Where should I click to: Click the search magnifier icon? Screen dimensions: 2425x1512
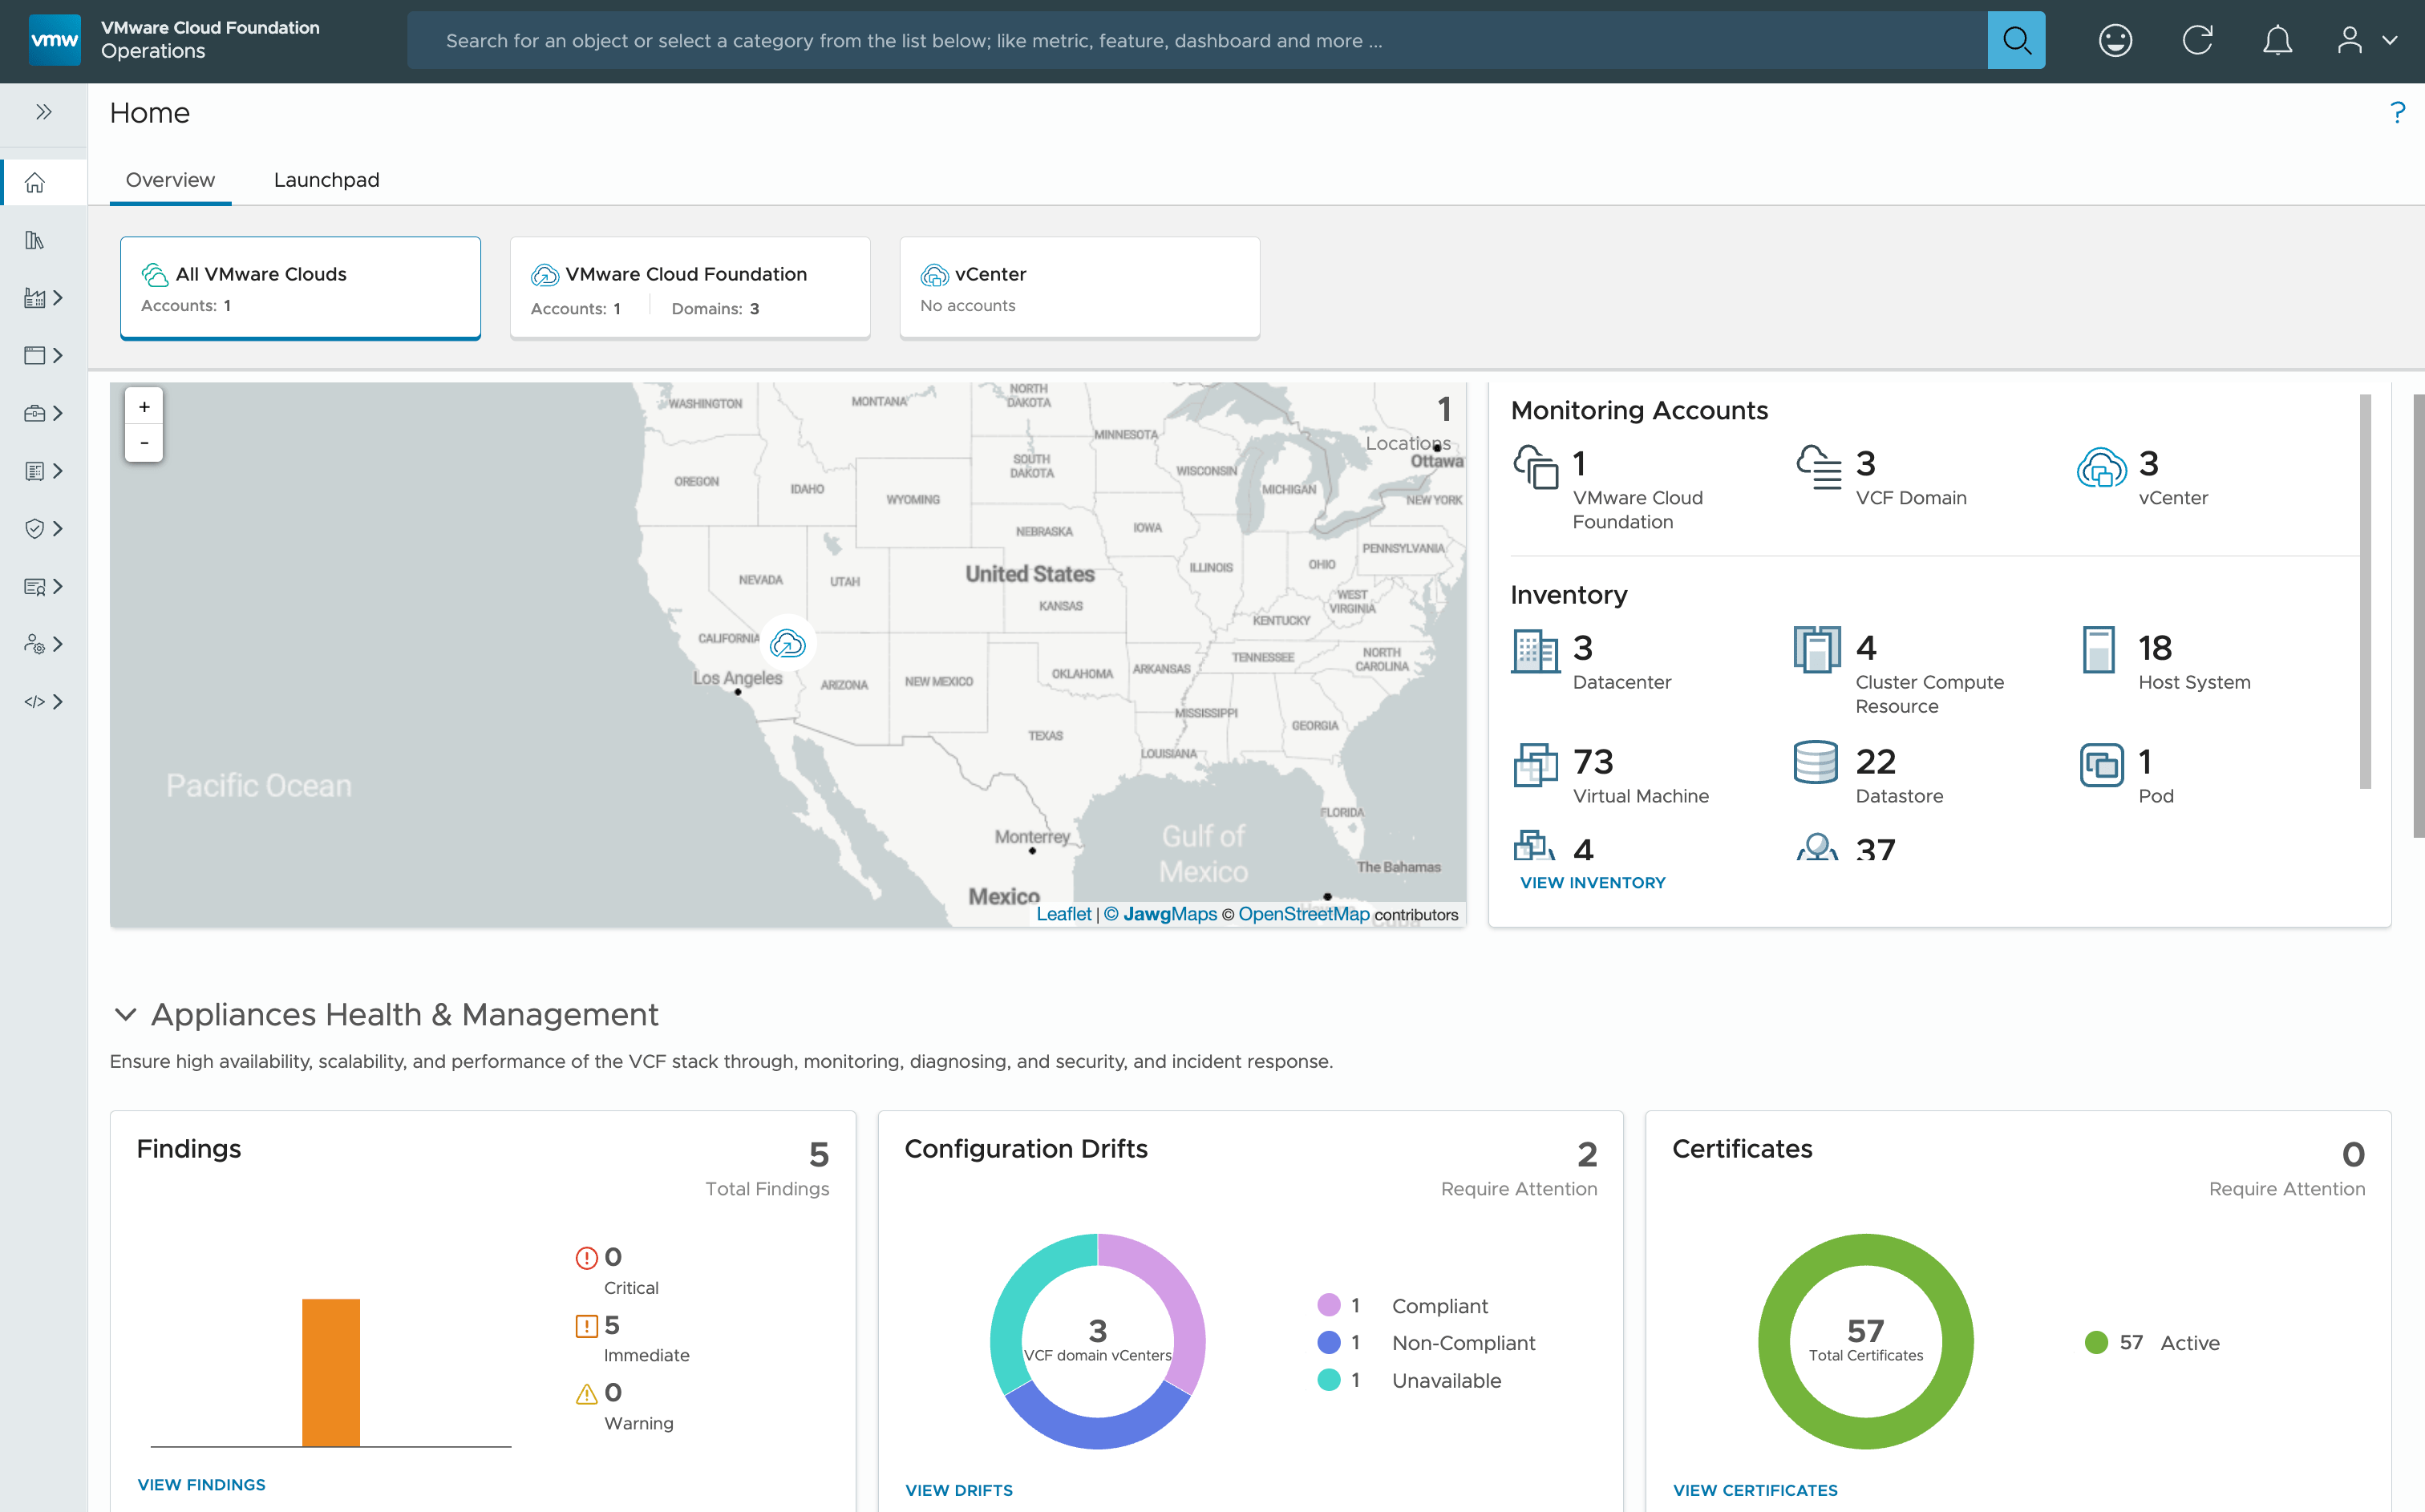(x=2016, y=40)
